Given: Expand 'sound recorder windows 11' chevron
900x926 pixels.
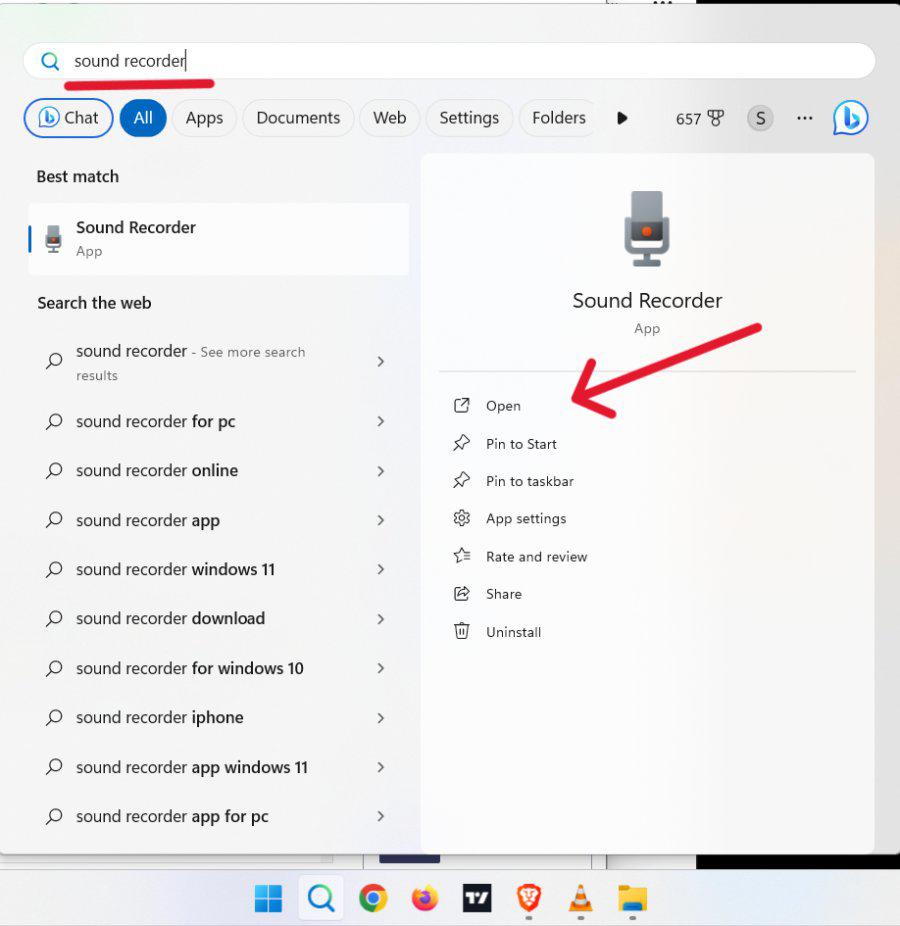Looking at the screenshot, I should click(381, 569).
